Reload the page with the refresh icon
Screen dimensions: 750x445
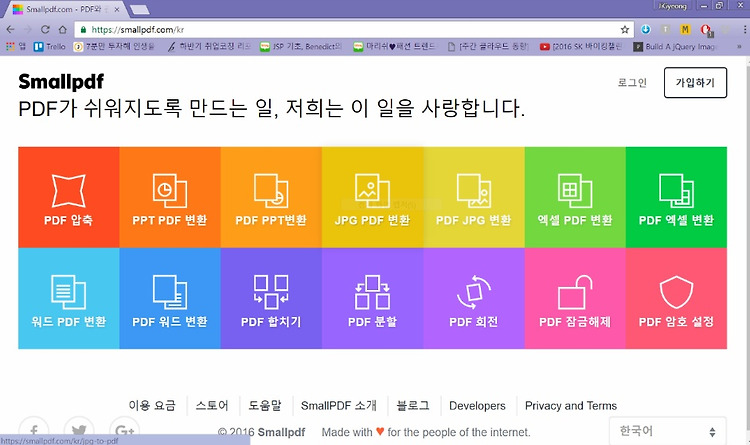coord(45,30)
